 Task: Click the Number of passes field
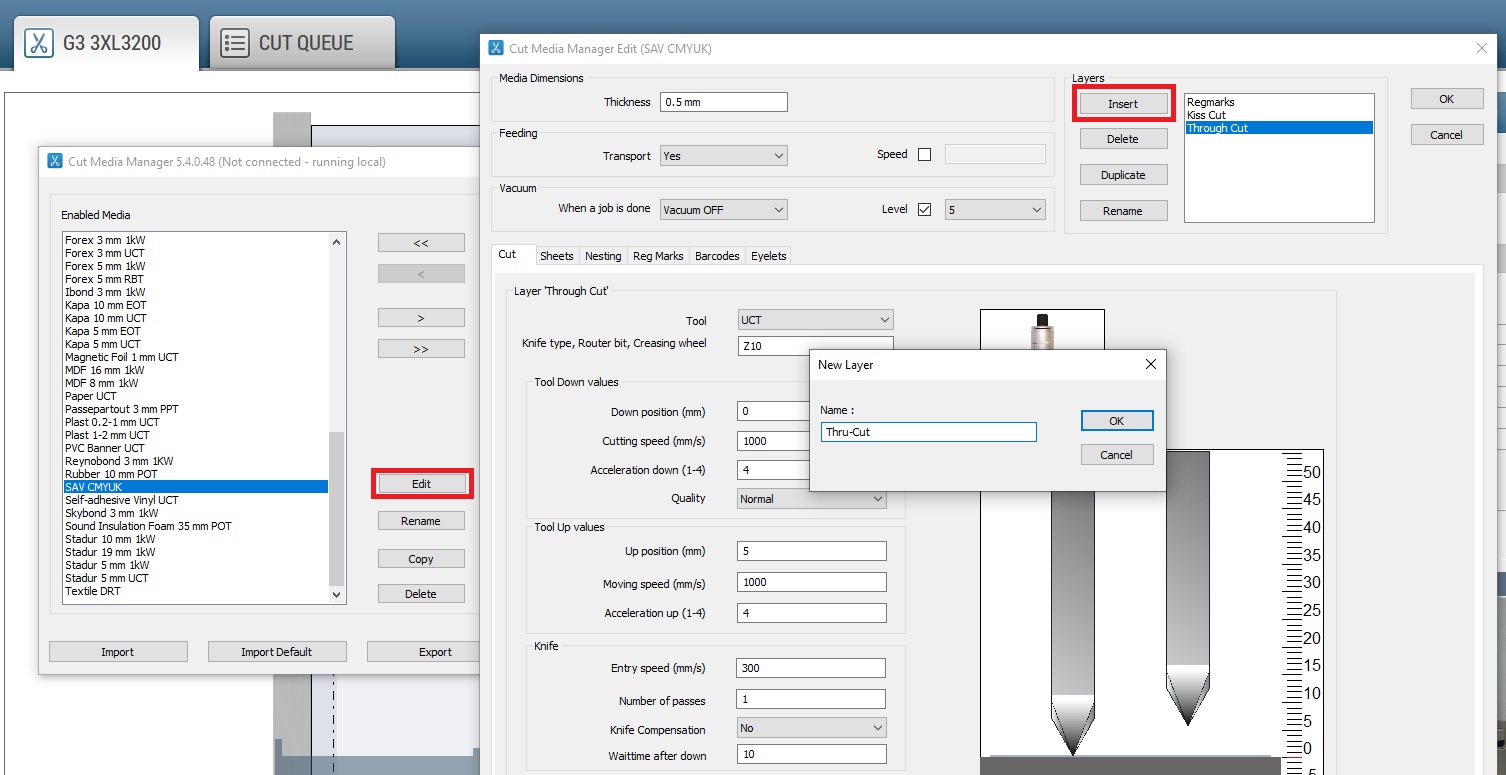811,700
